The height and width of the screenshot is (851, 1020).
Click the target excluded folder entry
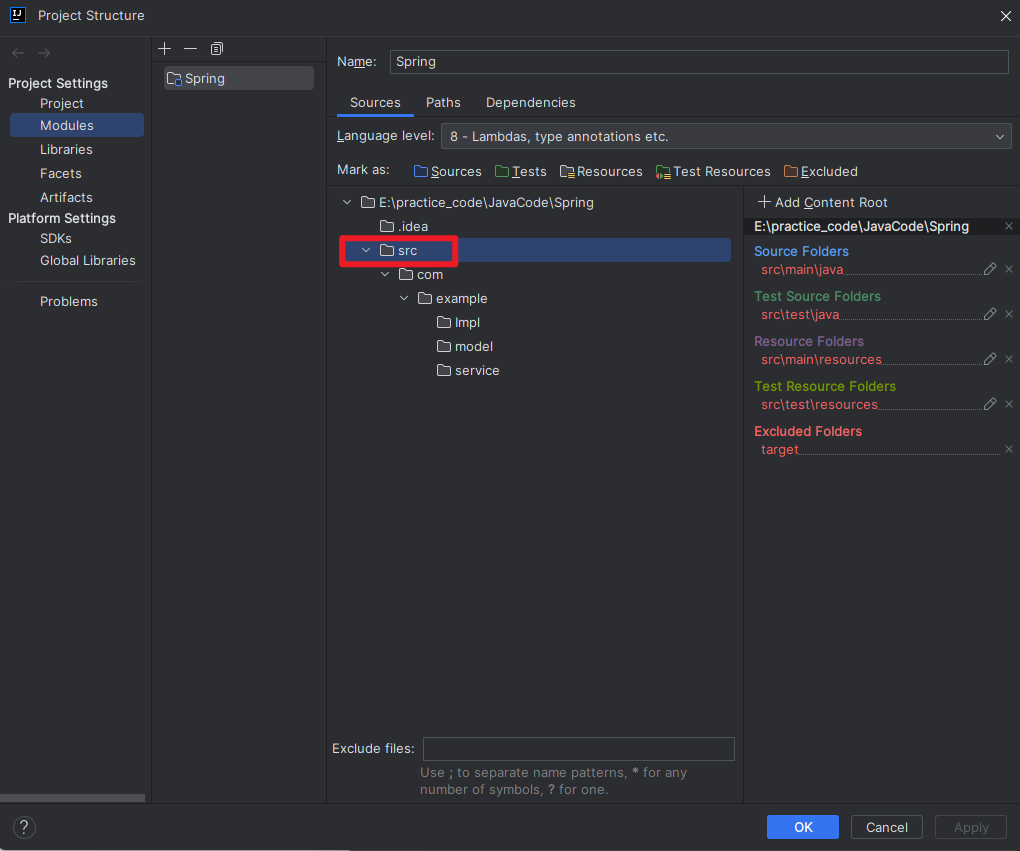click(779, 450)
